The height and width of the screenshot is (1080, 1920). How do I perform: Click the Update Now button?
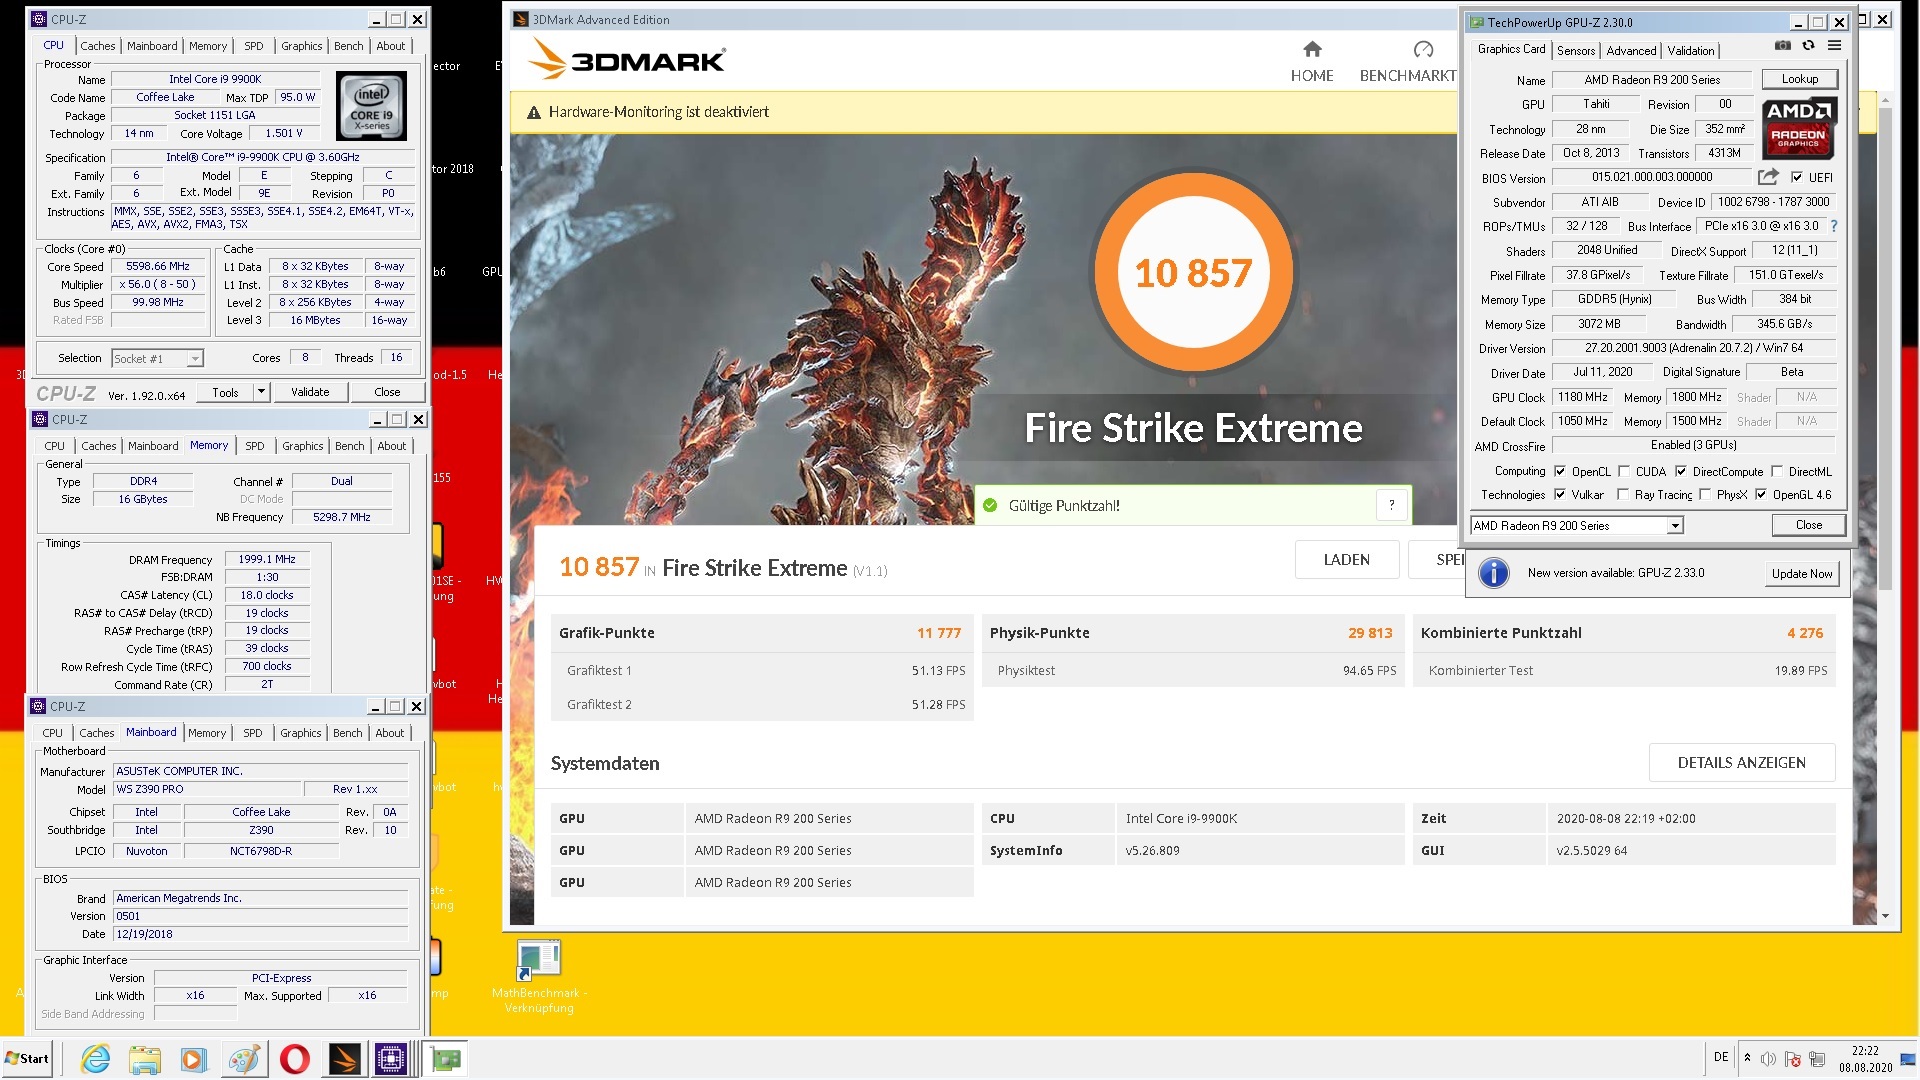pos(1801,574)
